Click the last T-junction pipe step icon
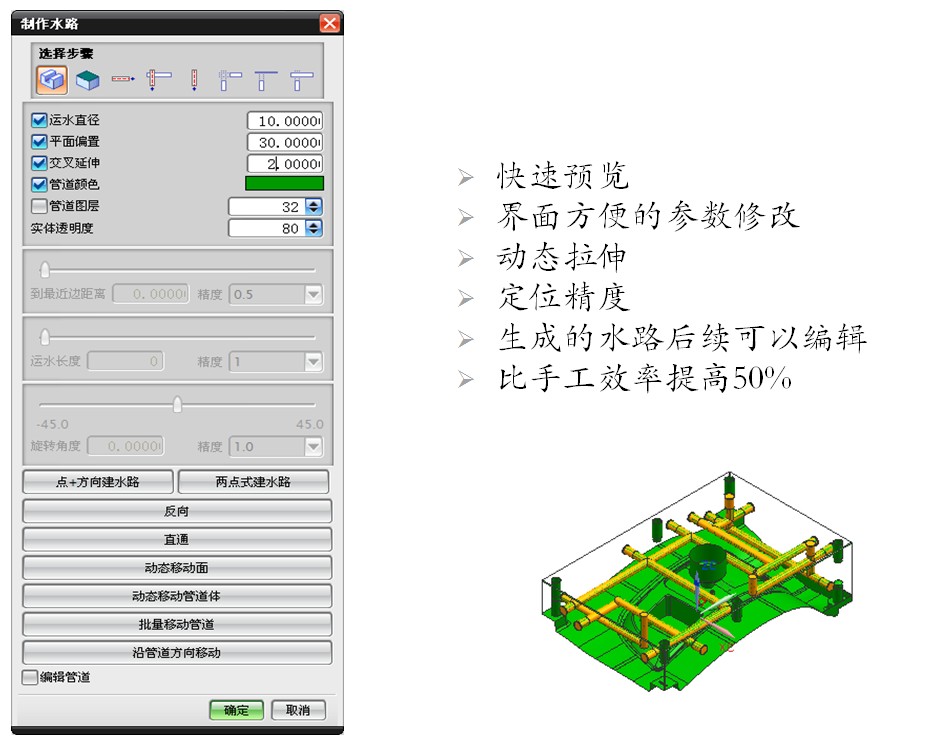940x742 pixels. click(301, 79)
